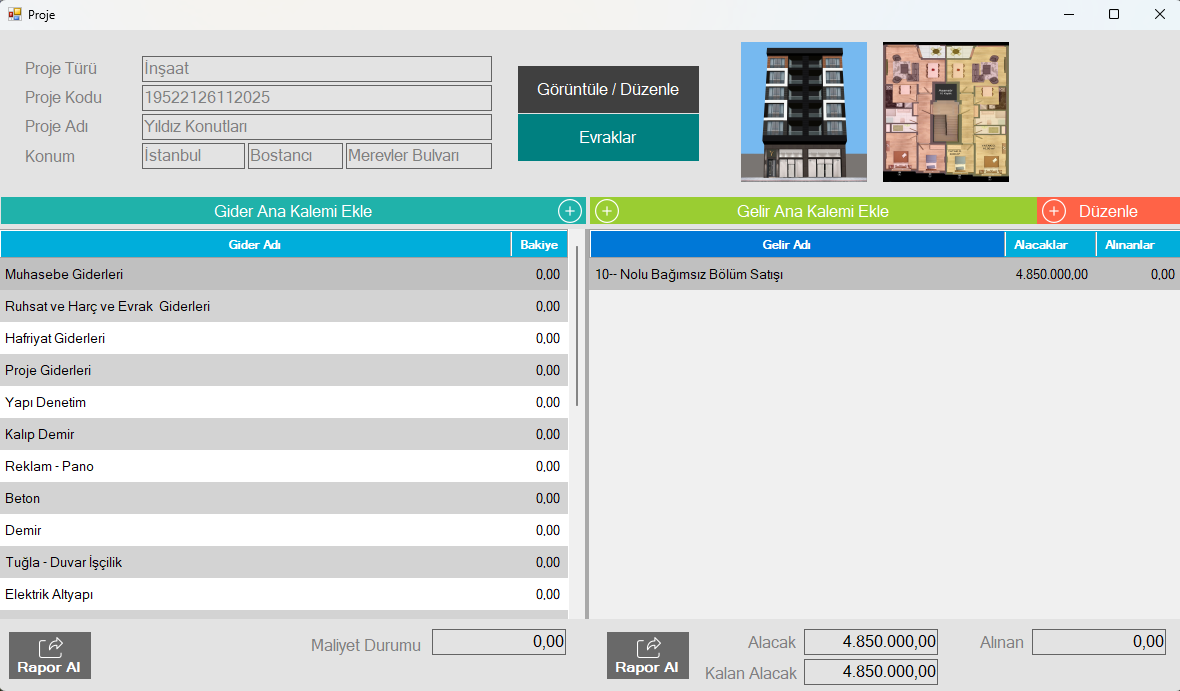Open the floor plan thumbnail
The width and height of the screenshot is (1180, 691).
point(945,112)
